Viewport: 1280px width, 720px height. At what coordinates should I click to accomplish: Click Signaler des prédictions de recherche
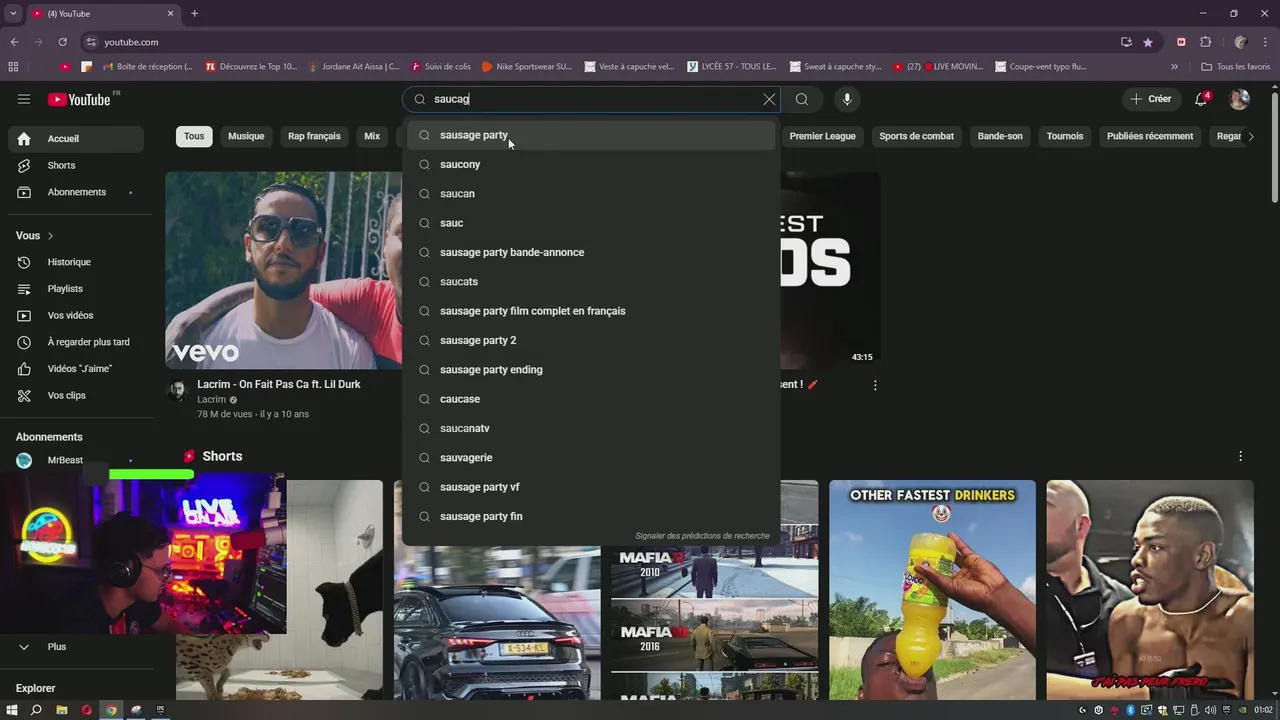click(x=702, y=536)
